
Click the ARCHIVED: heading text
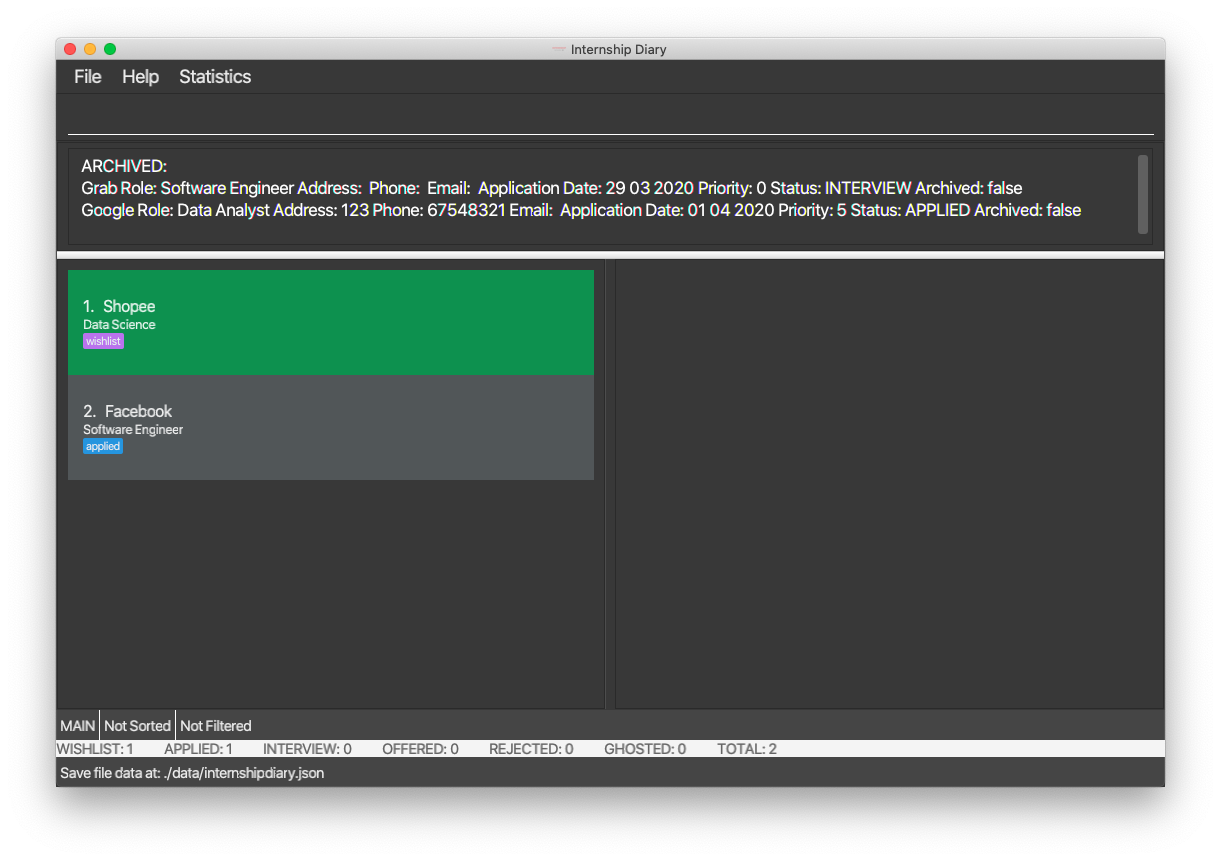(124, 166)
